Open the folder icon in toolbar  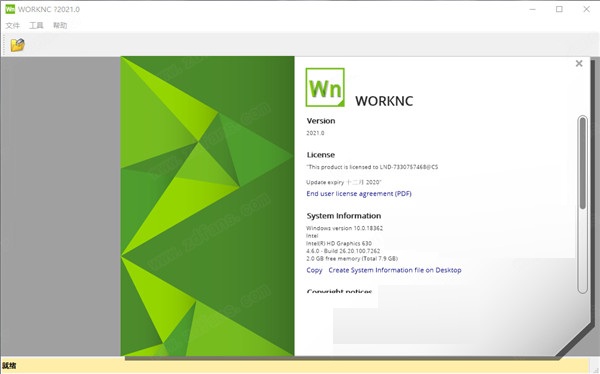[18, 45]
